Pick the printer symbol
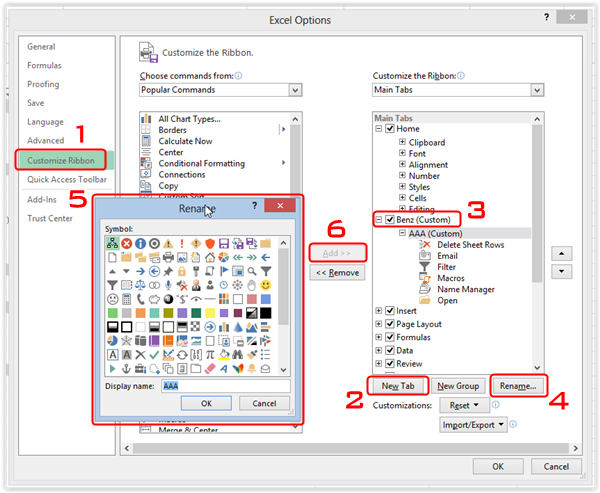Screen dimensions: 600x493 pos(168,258)
